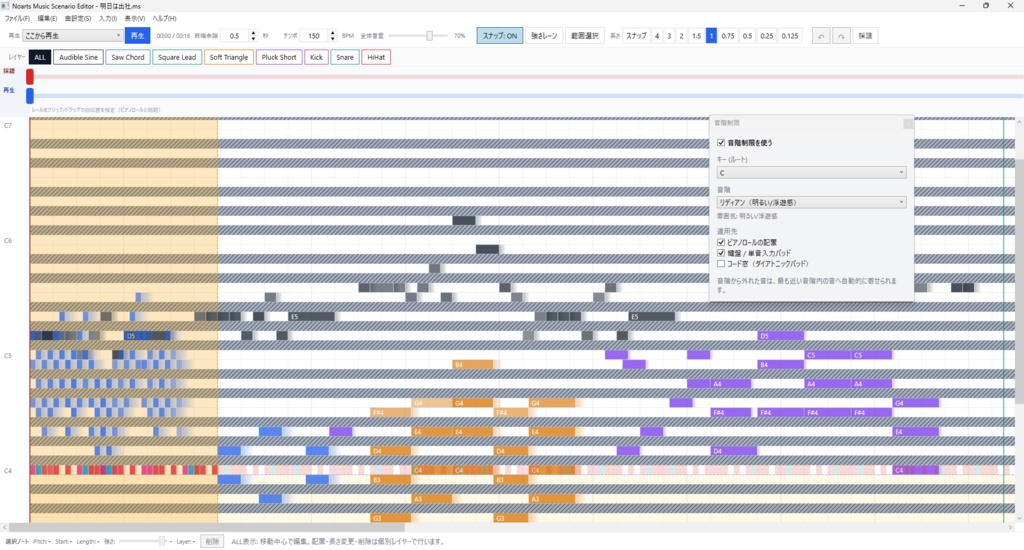
Task: Open the ここから再生 playback mode dropdown
Action: [x=72, y=35]
